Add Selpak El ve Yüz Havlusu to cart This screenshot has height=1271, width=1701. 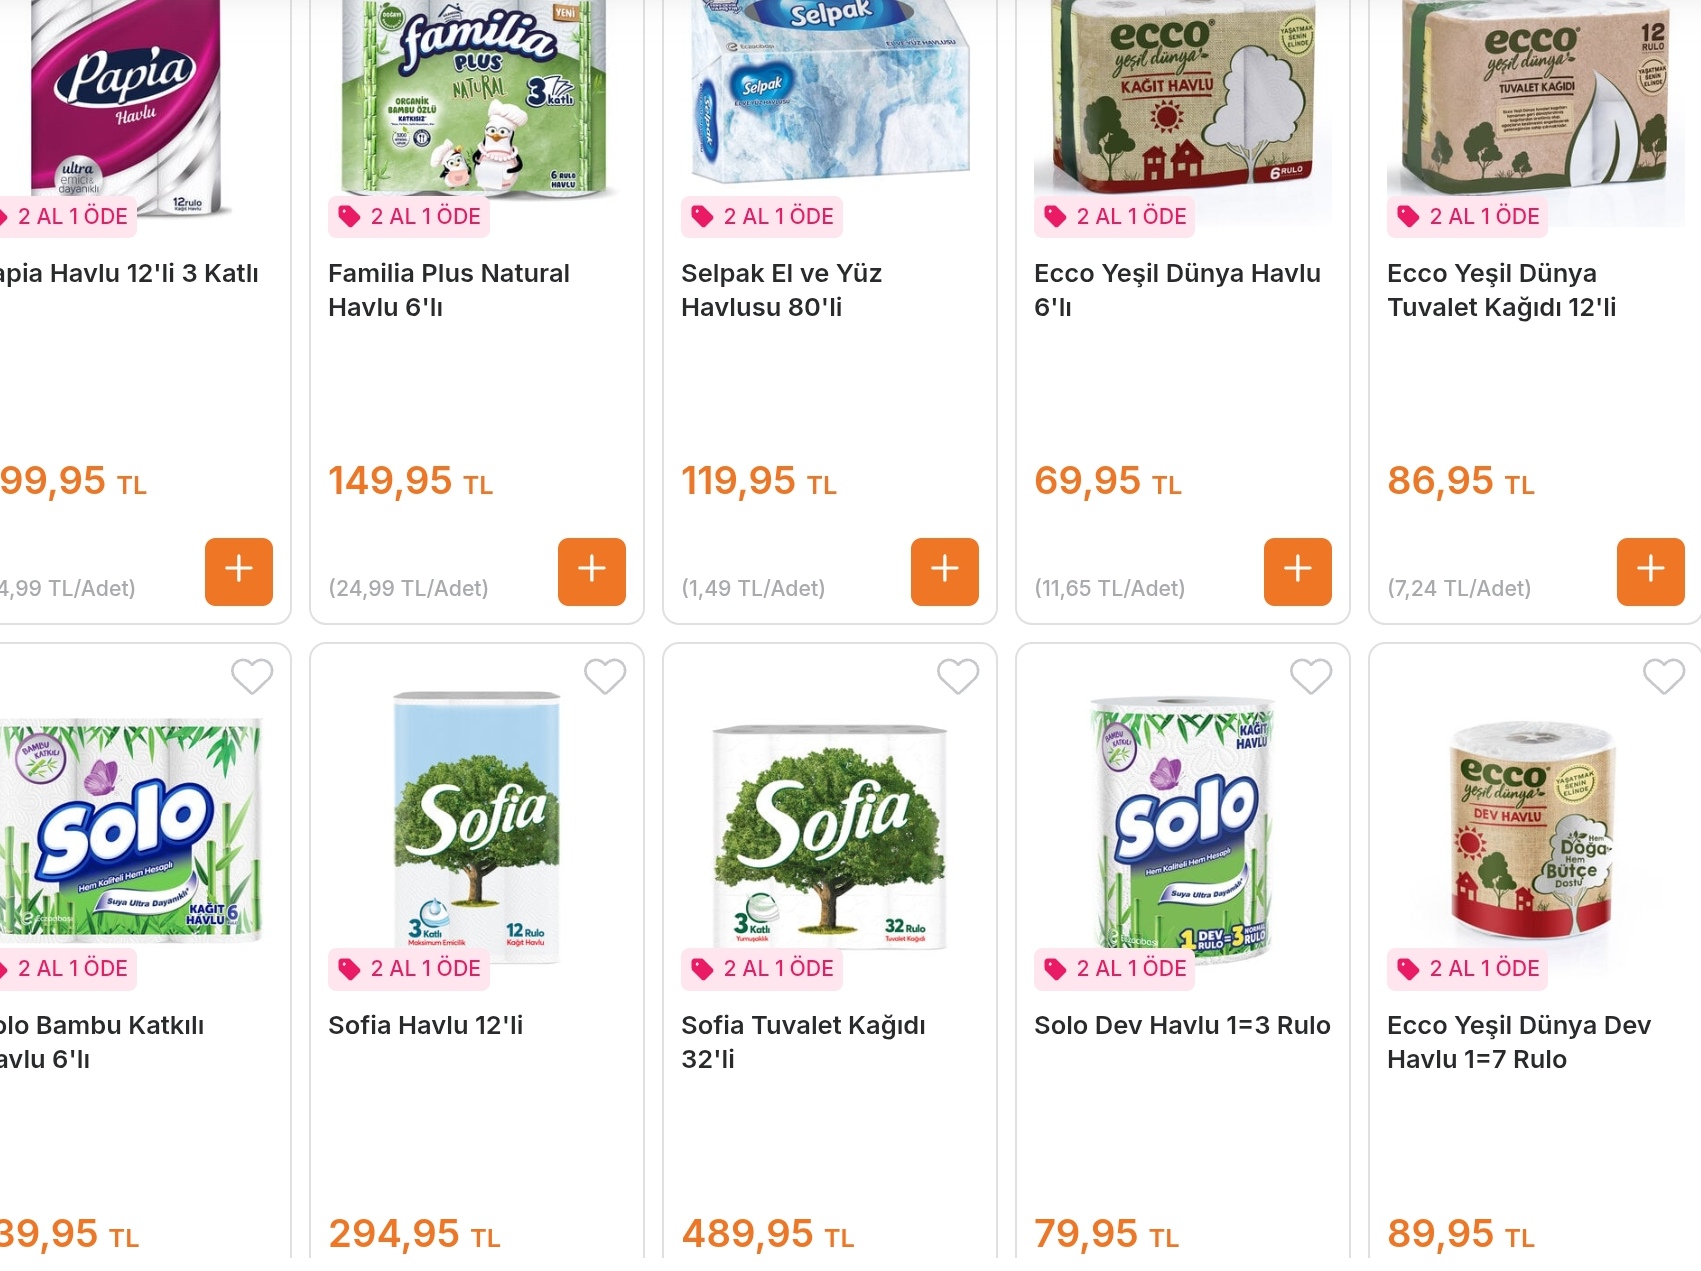point(944,571)
